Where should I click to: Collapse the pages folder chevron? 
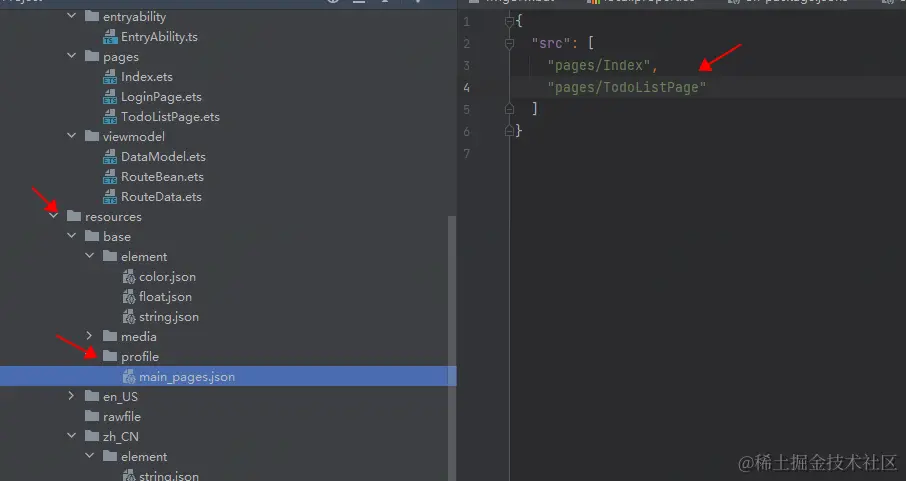coord(72,56)
